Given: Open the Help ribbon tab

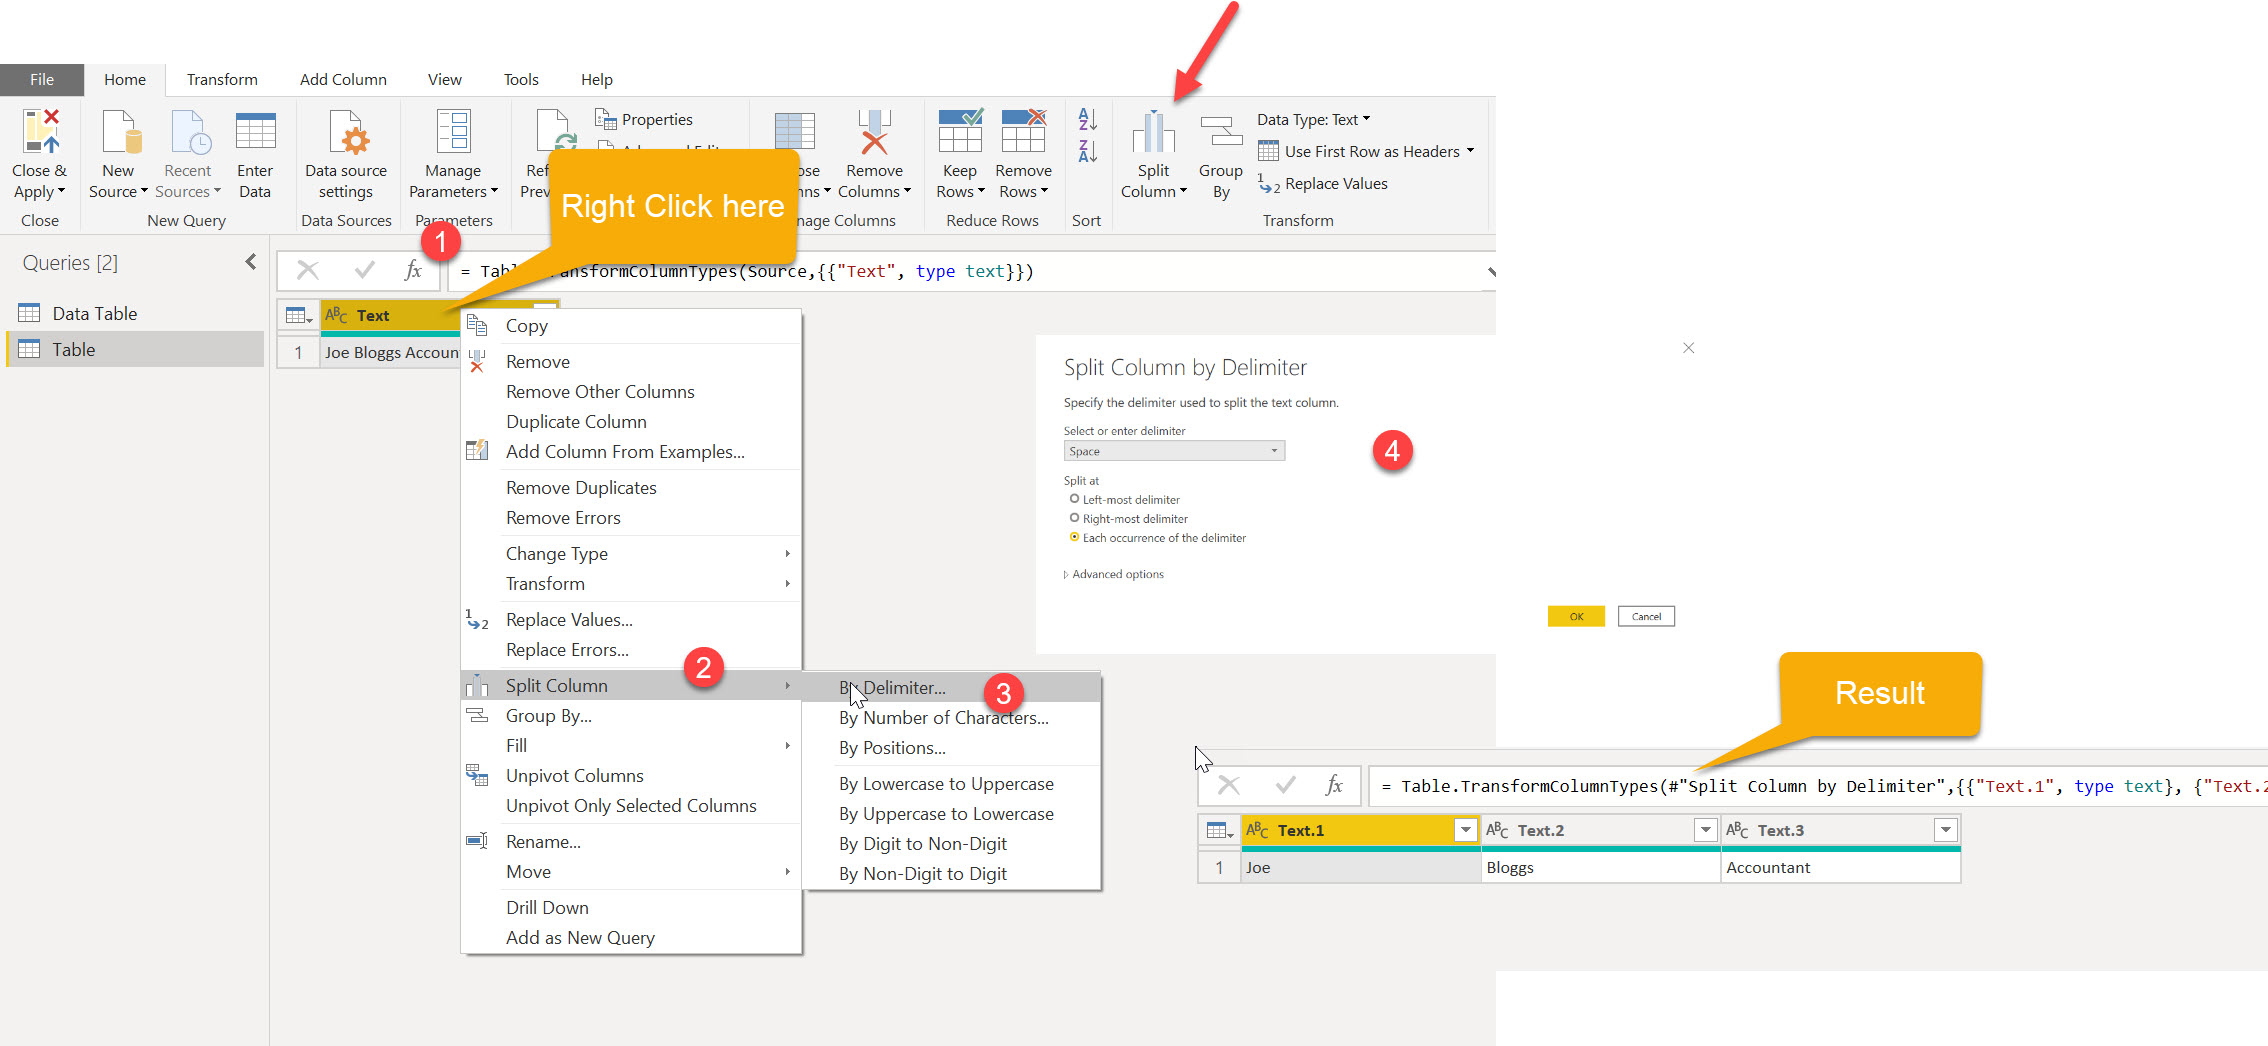Looking at the screenshot, I should pos(597,80).
